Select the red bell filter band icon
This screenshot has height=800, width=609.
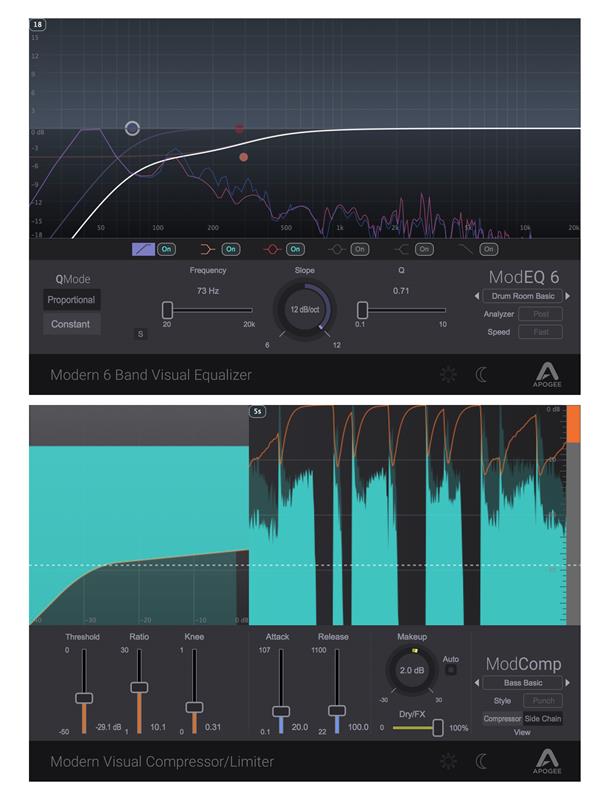272,249
